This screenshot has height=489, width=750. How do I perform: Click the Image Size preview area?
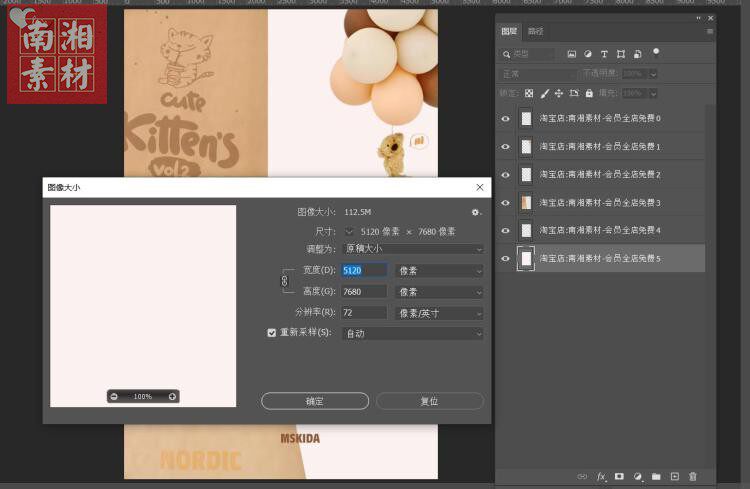tap(143, 306)
